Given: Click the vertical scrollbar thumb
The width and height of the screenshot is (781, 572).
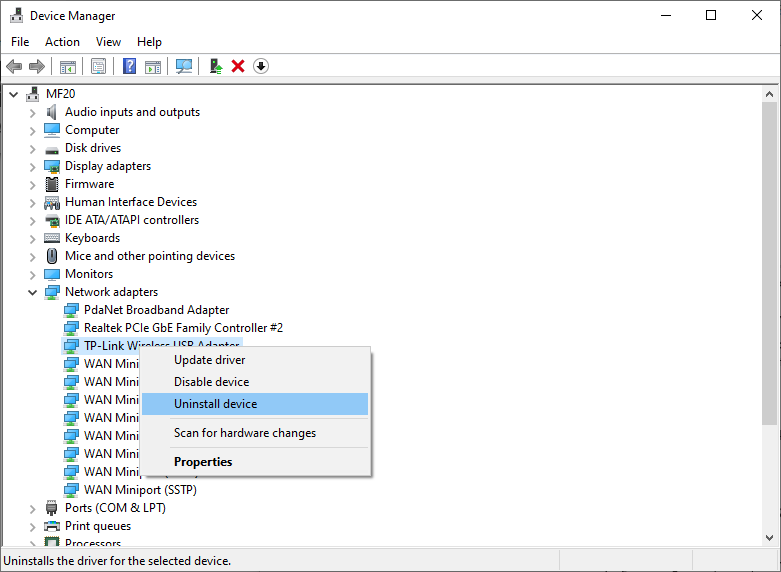Looking at the screenshot, I should (769, 263).
